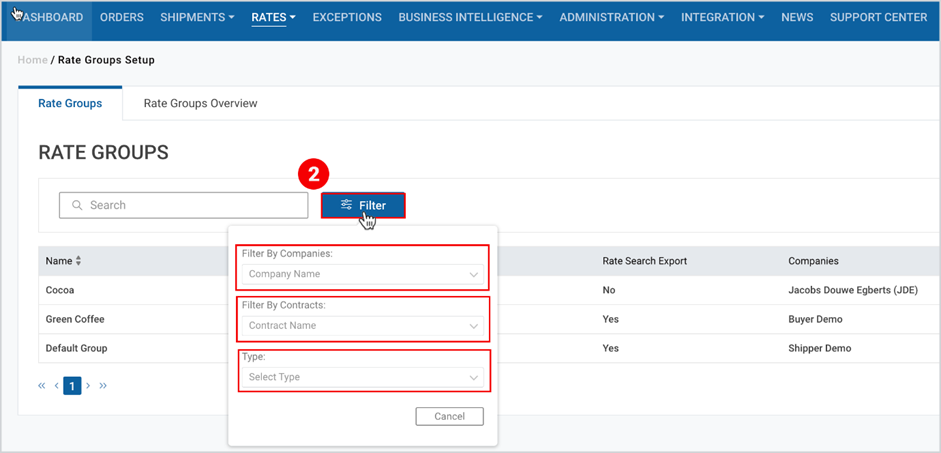Click the Jacobs Douwe Egberts (JDE) cell

pyautogui.click(x=853, y=290)
